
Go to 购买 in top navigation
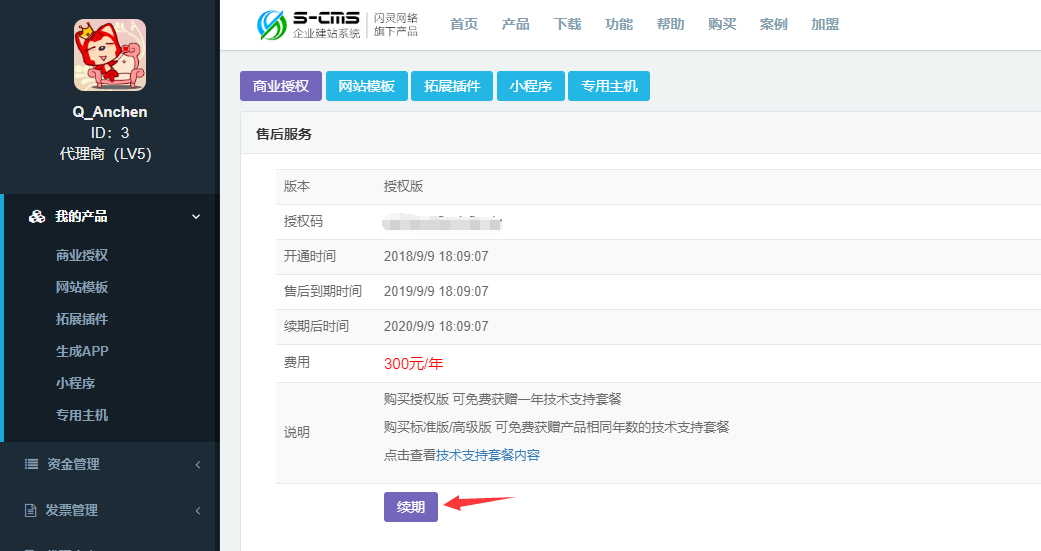point(722,24)
